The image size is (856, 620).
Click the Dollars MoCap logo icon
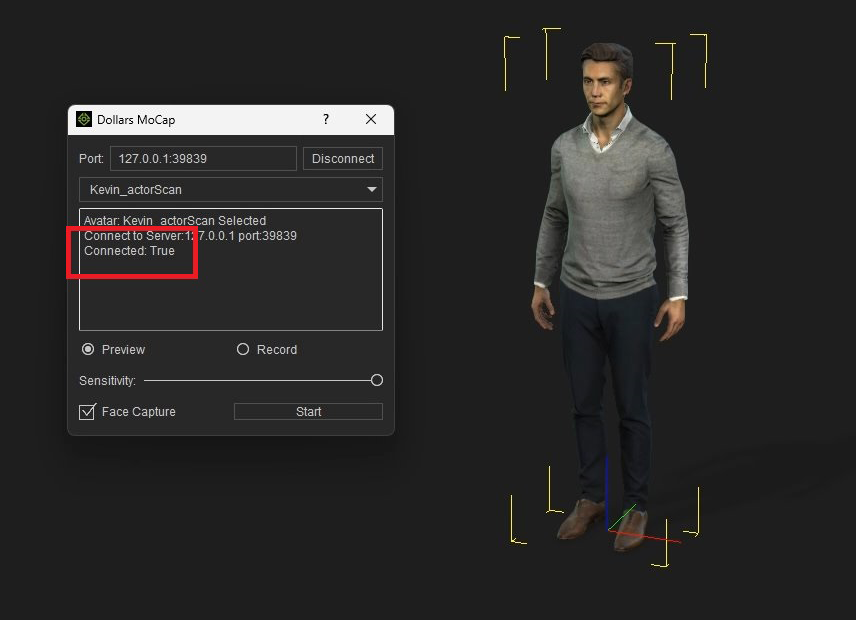coord(84,119)
